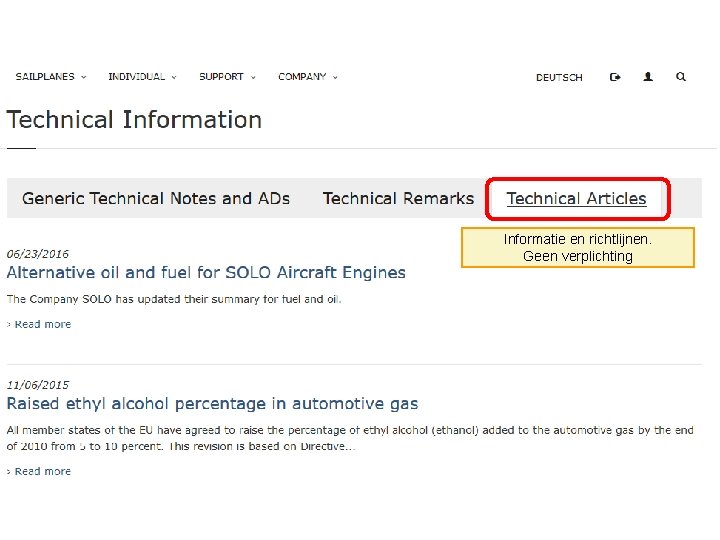
Task: Select Generic Technical Notes and ADs tab
Action: pos(156,198)
